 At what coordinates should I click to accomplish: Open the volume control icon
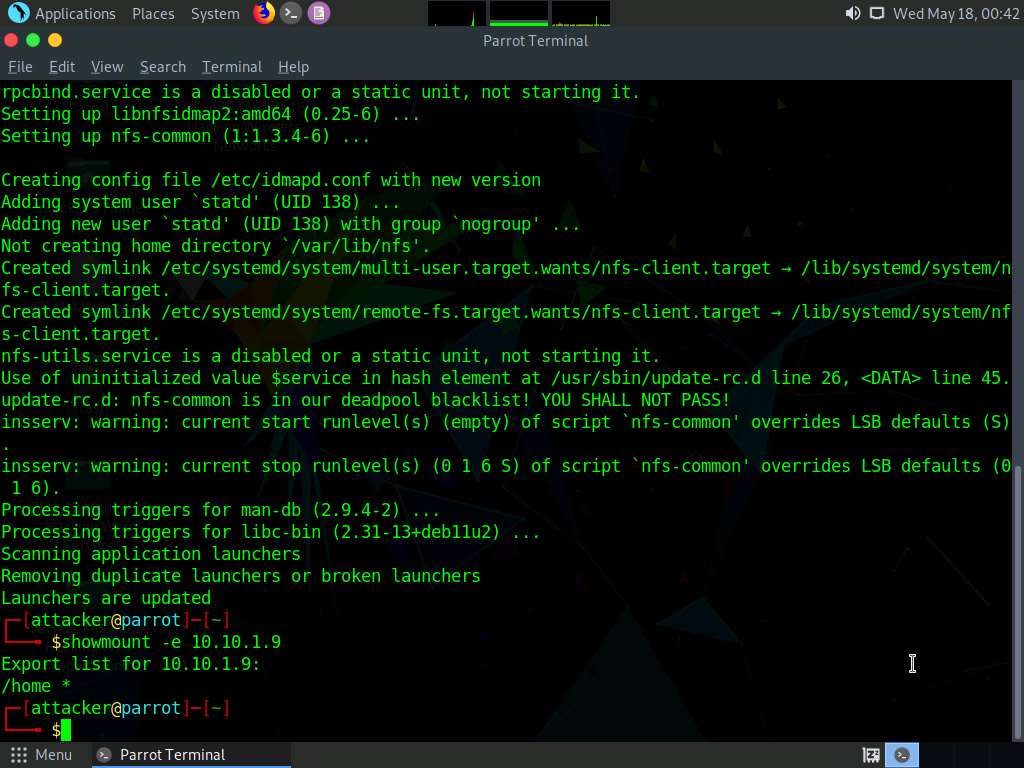point(852,13)
